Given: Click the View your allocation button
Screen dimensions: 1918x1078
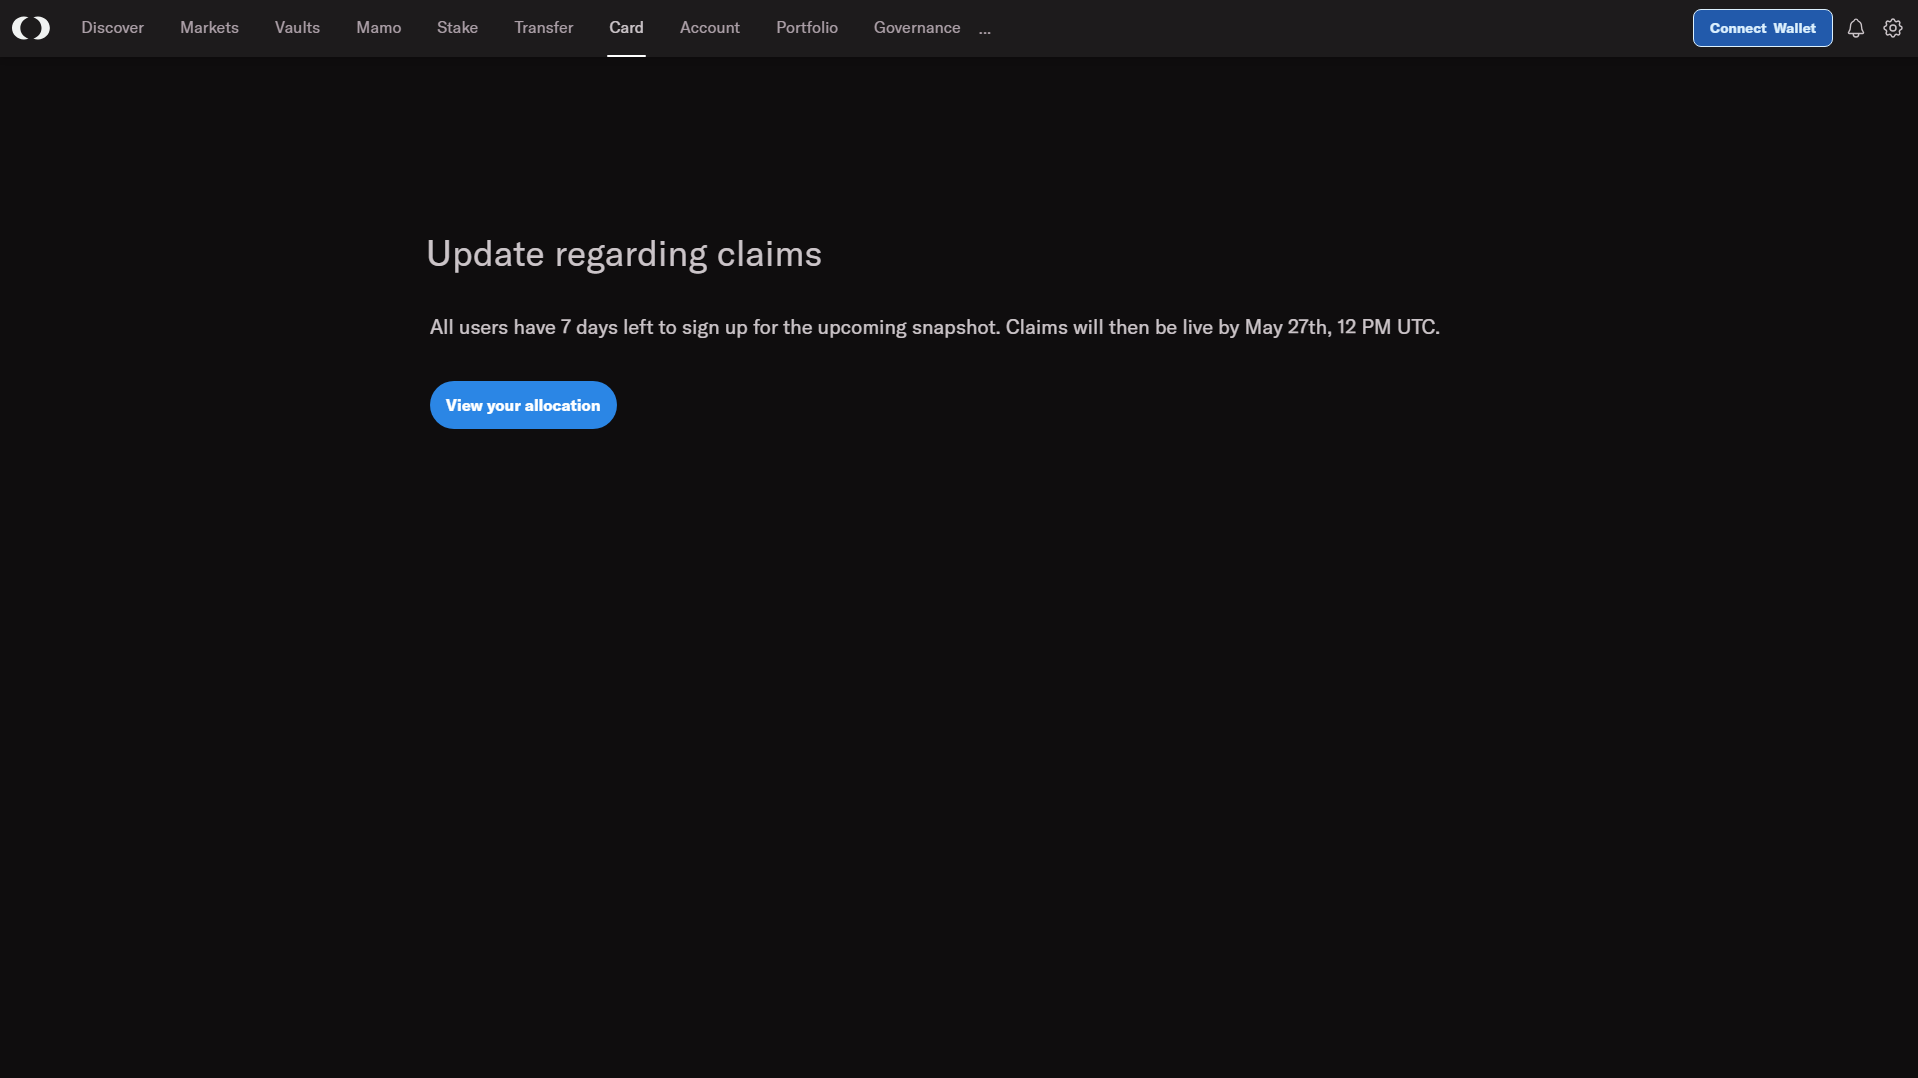Looking at the screenshot, I should (523, 405).
